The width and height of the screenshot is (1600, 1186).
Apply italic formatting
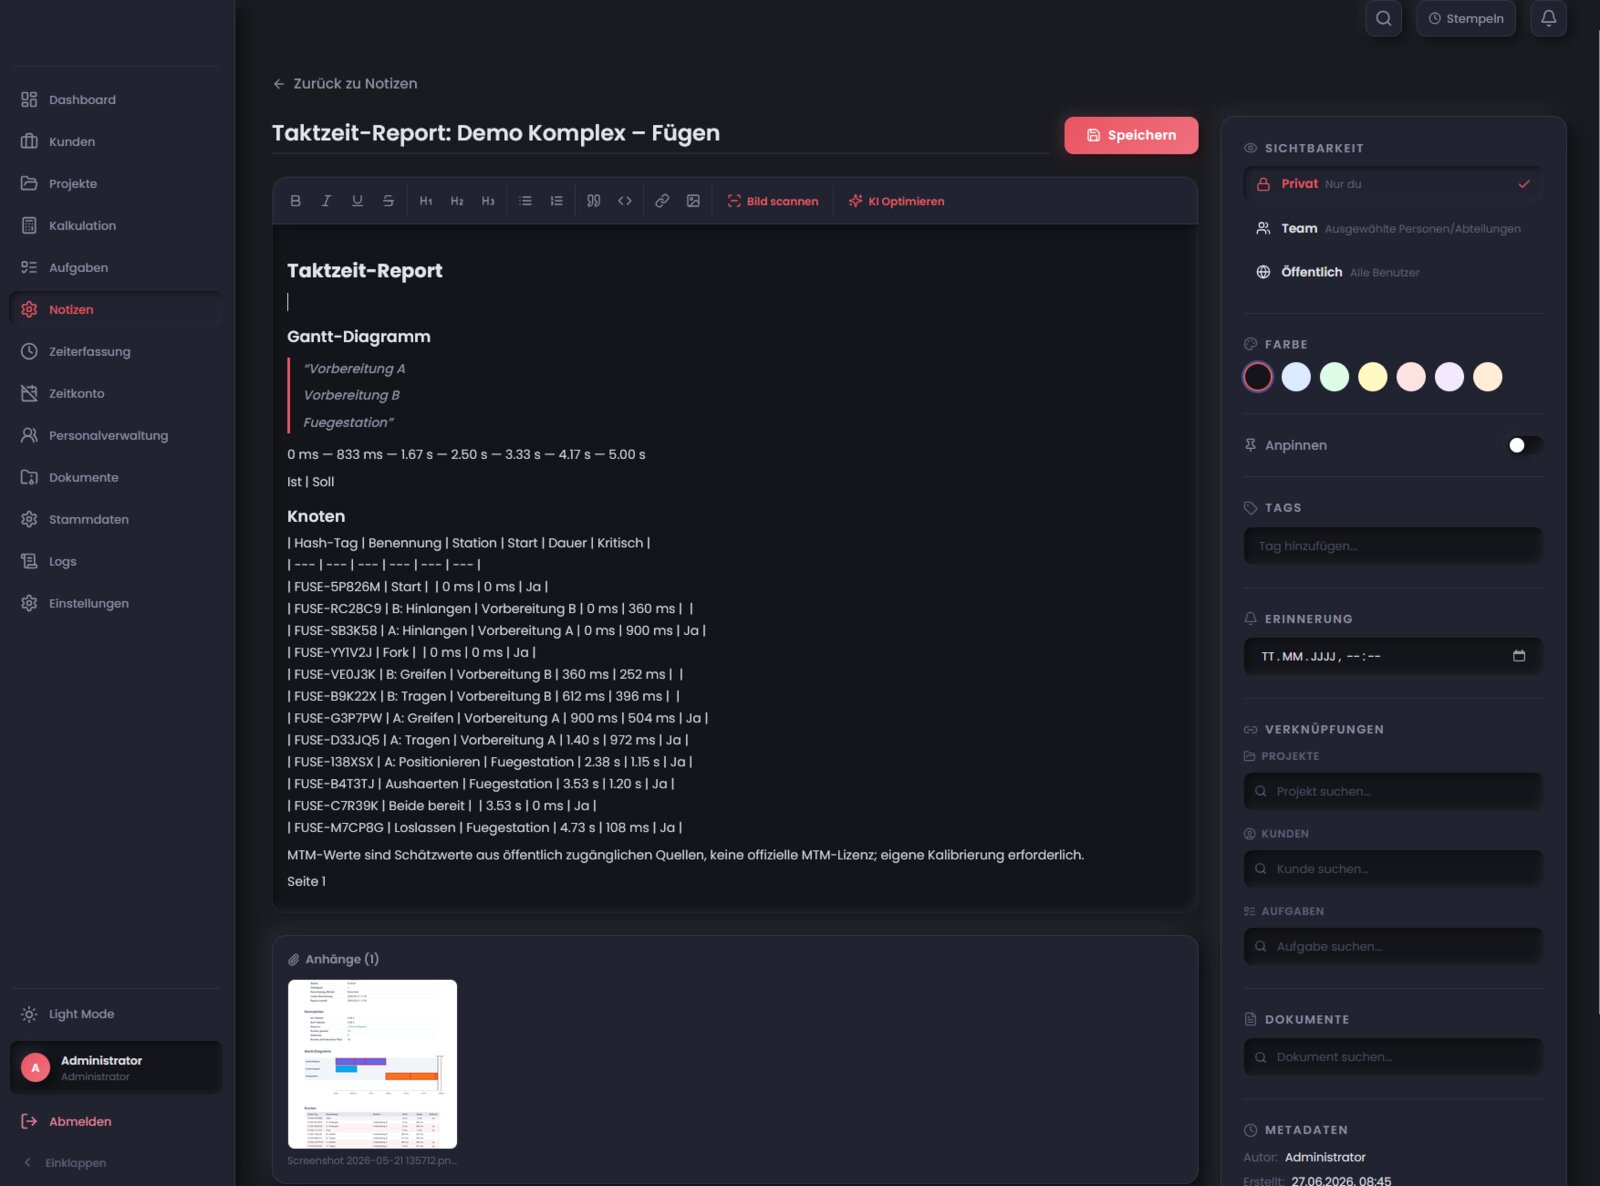click(326, 201)
